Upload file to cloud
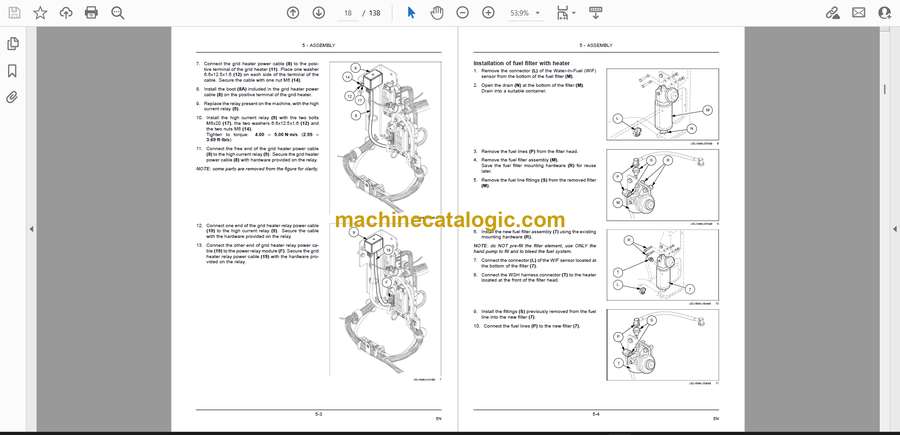The height and width of the screenshot is (435, 900). [x=66, y=13]
